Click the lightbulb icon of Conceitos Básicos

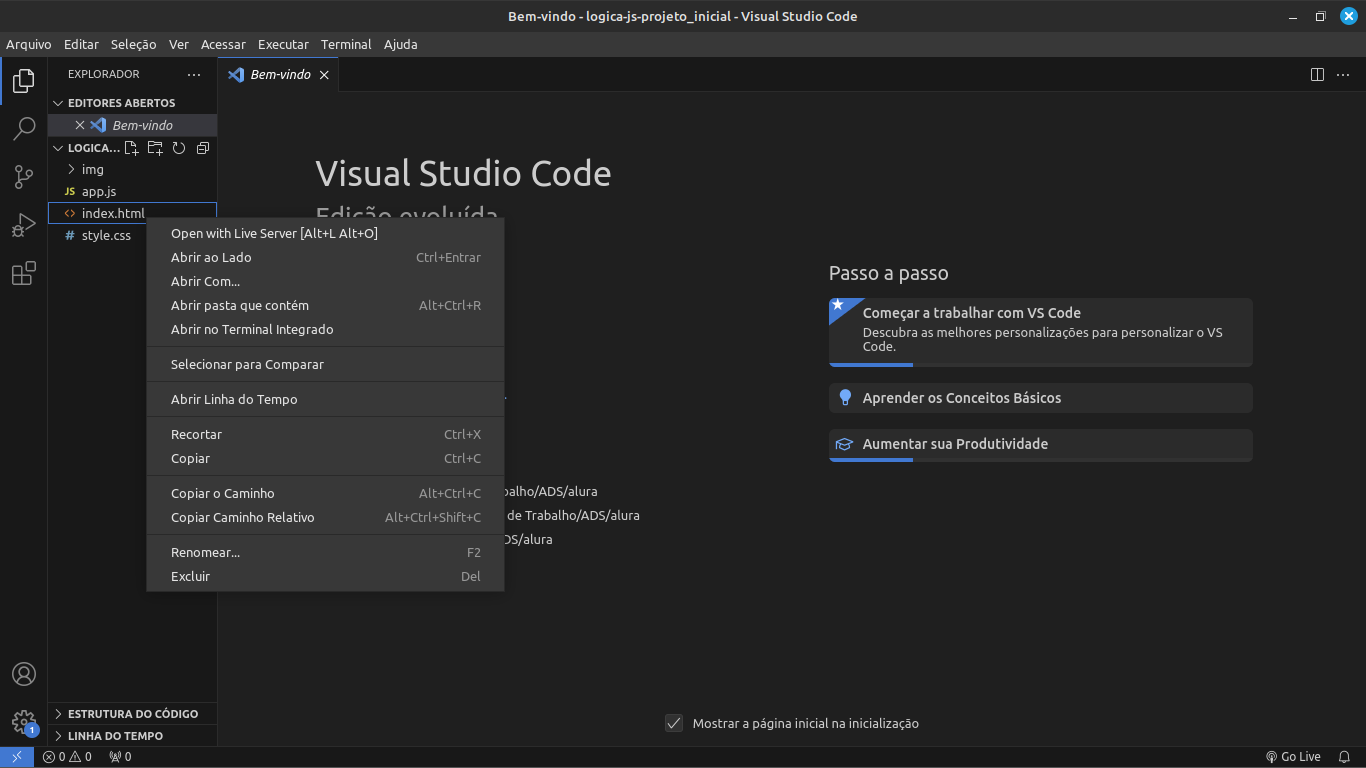tap(845, 397)
